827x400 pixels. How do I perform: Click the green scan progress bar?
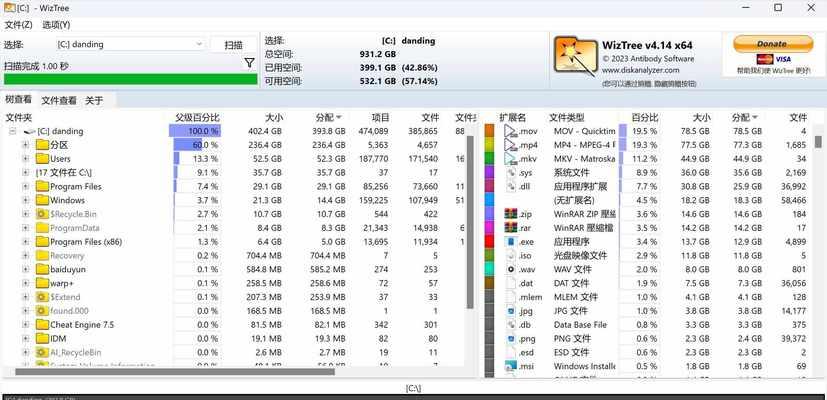click(130, 79)
